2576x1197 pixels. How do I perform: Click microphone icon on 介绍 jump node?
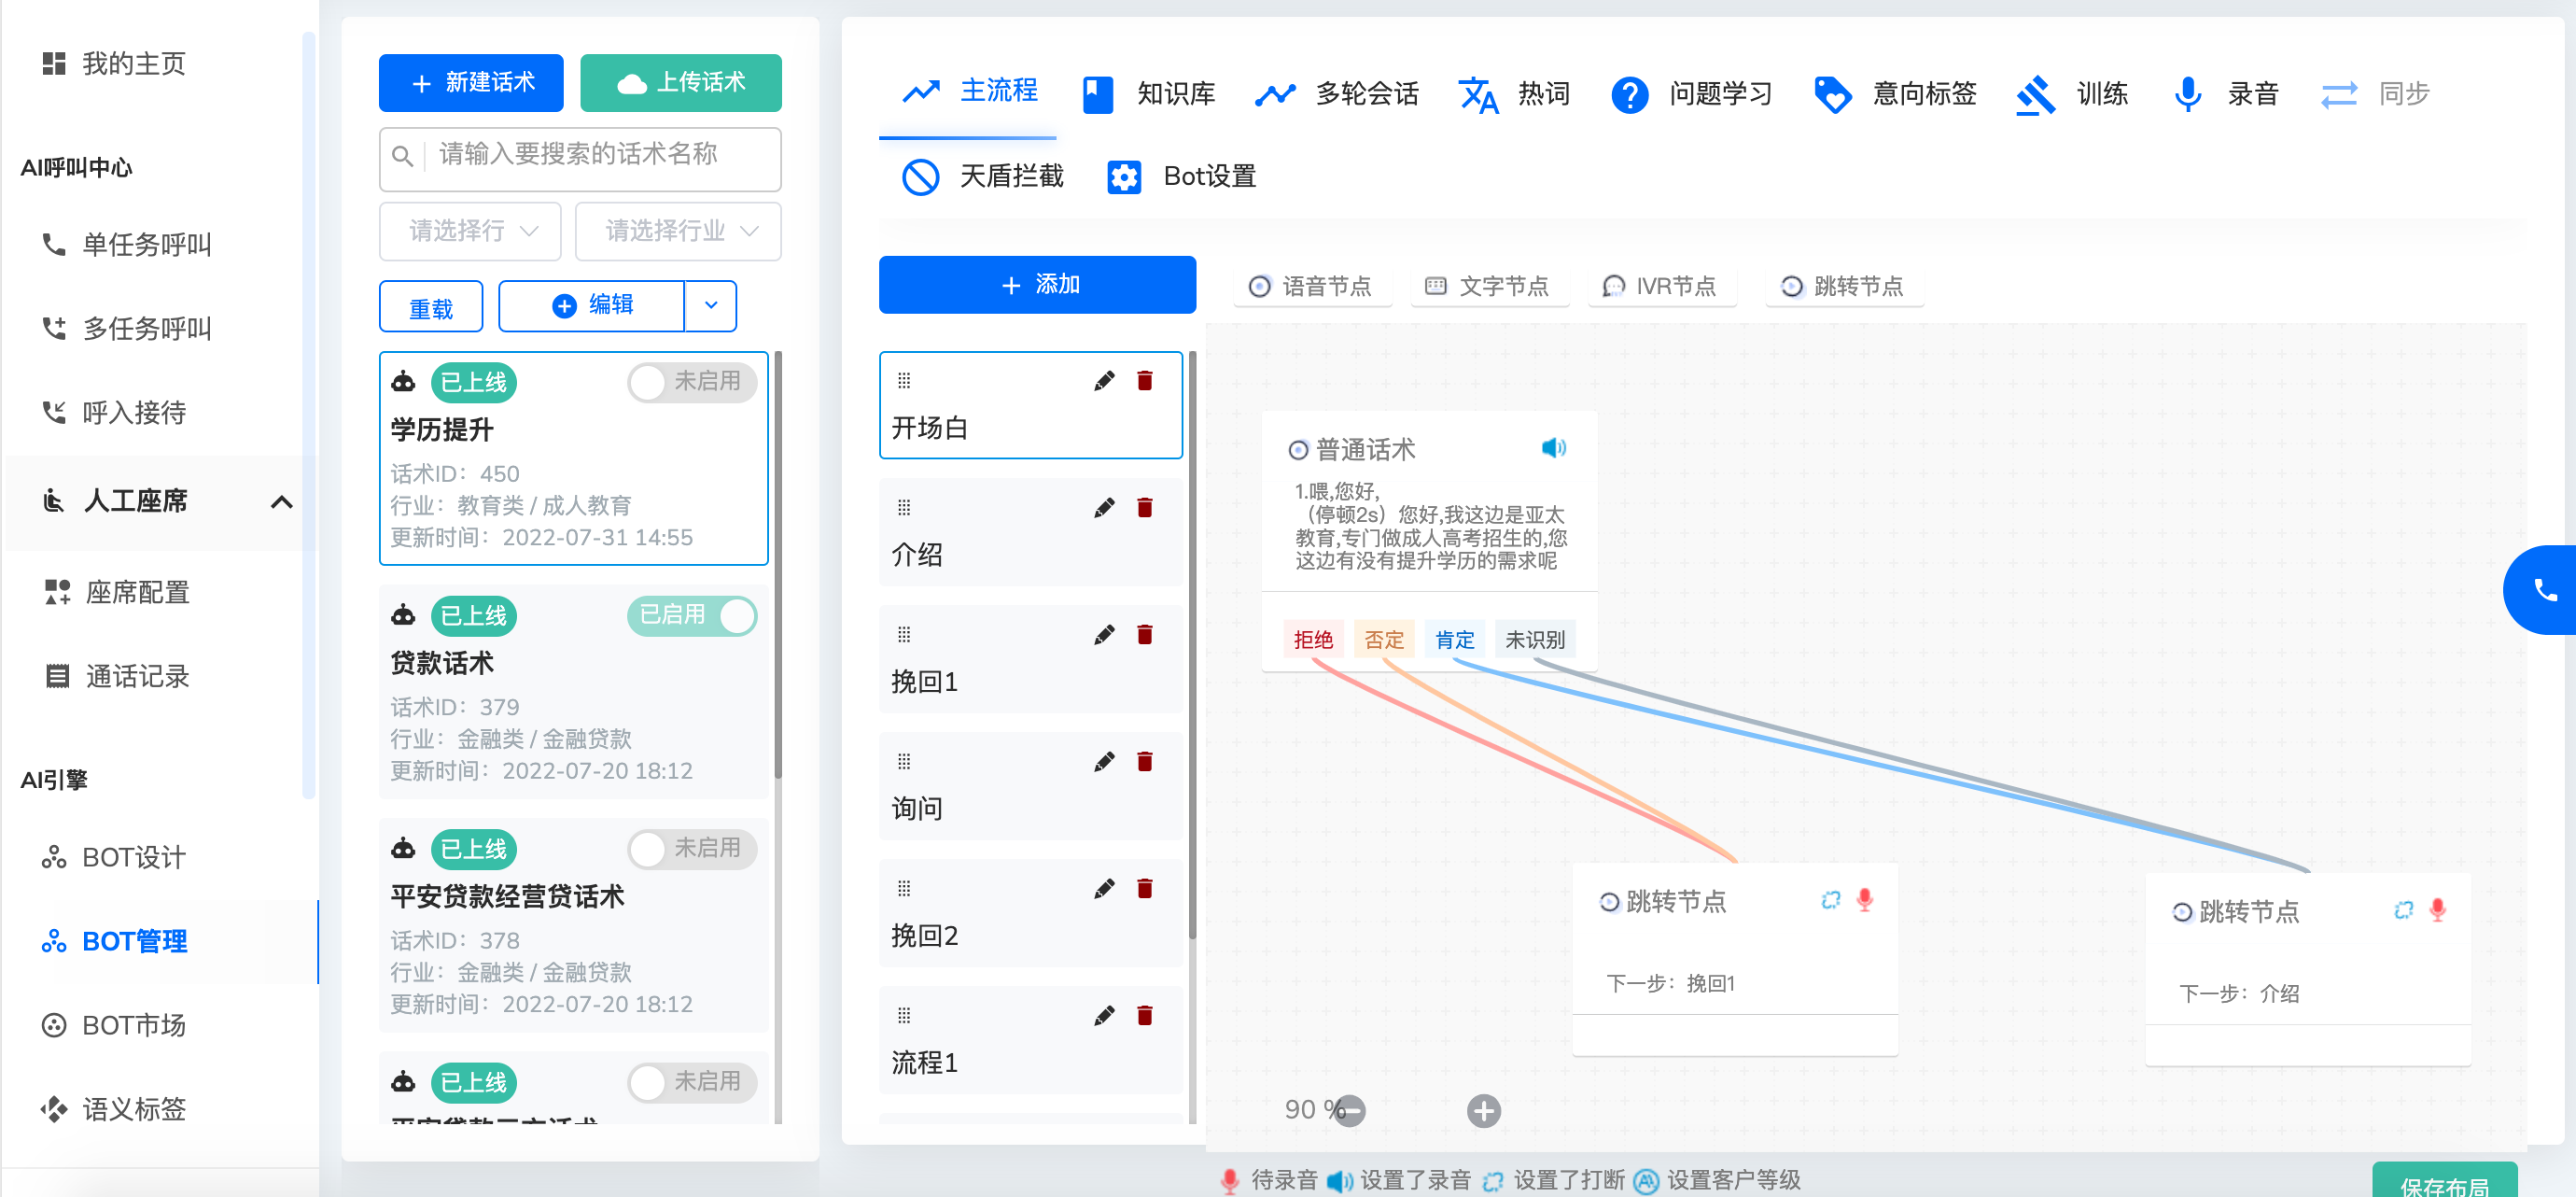coord(2438,910)
